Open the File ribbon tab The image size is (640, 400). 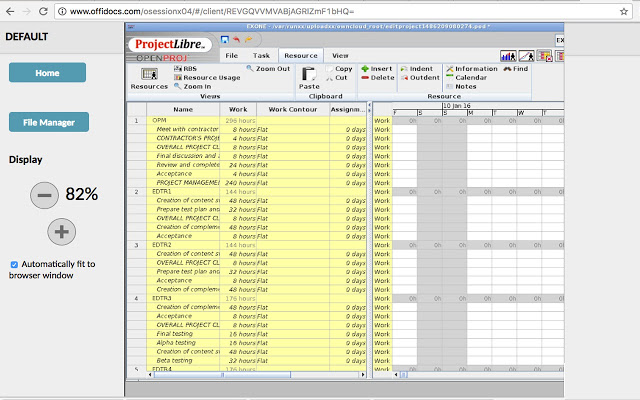(x=231, y=56)
